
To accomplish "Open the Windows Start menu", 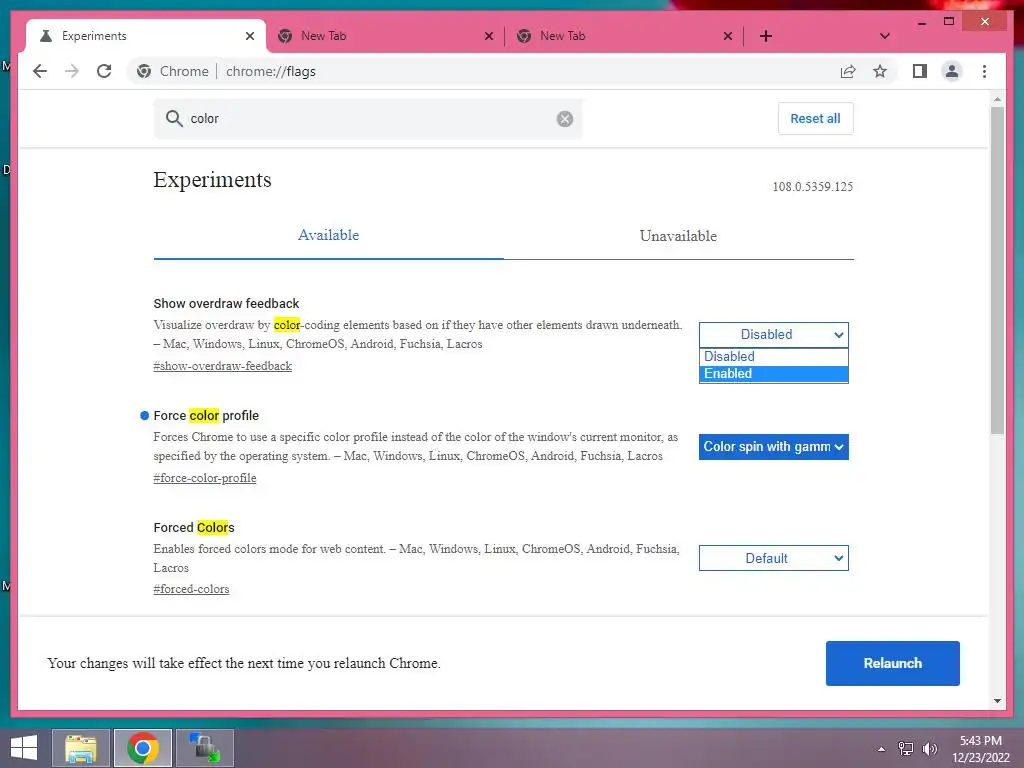I will point(24,748).
